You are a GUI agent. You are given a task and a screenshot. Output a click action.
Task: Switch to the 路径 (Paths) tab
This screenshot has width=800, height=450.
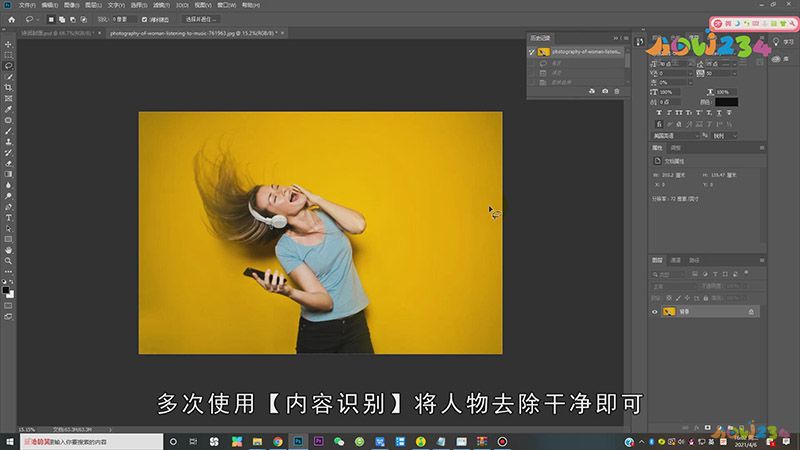coord(694,260)
